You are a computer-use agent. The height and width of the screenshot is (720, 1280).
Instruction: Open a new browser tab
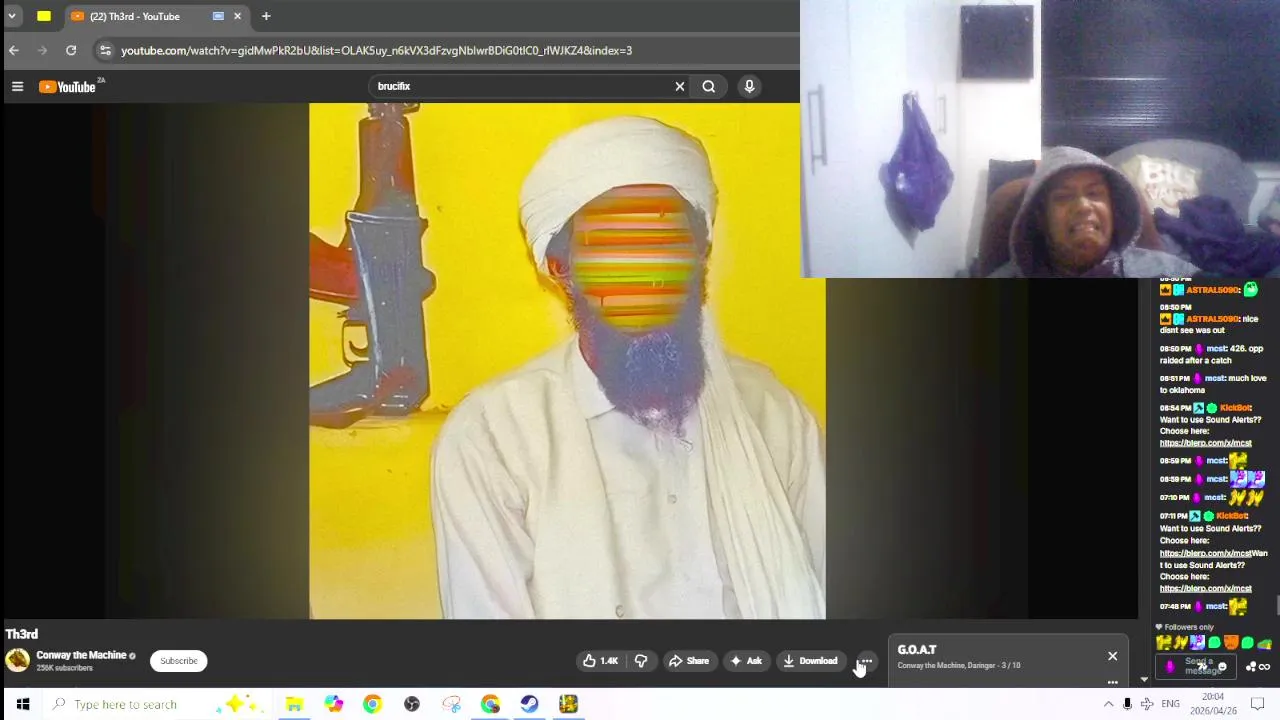(x=266, y=16)
